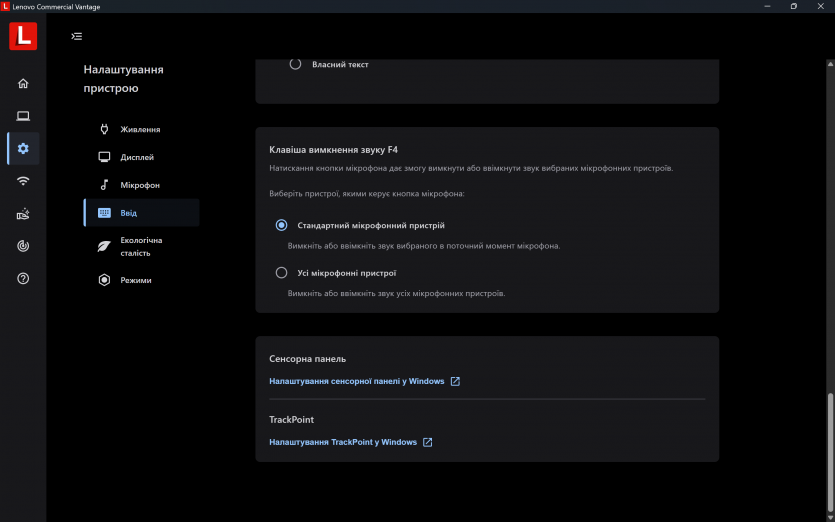Go to Дисплей display settings
The image size is (835, 522).
pos(137,157)
